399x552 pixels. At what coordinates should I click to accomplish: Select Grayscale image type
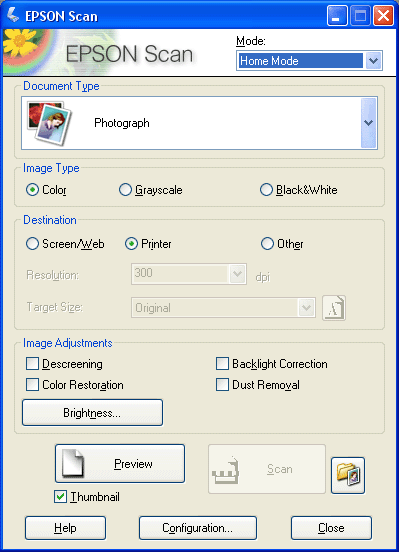[151, 190]
